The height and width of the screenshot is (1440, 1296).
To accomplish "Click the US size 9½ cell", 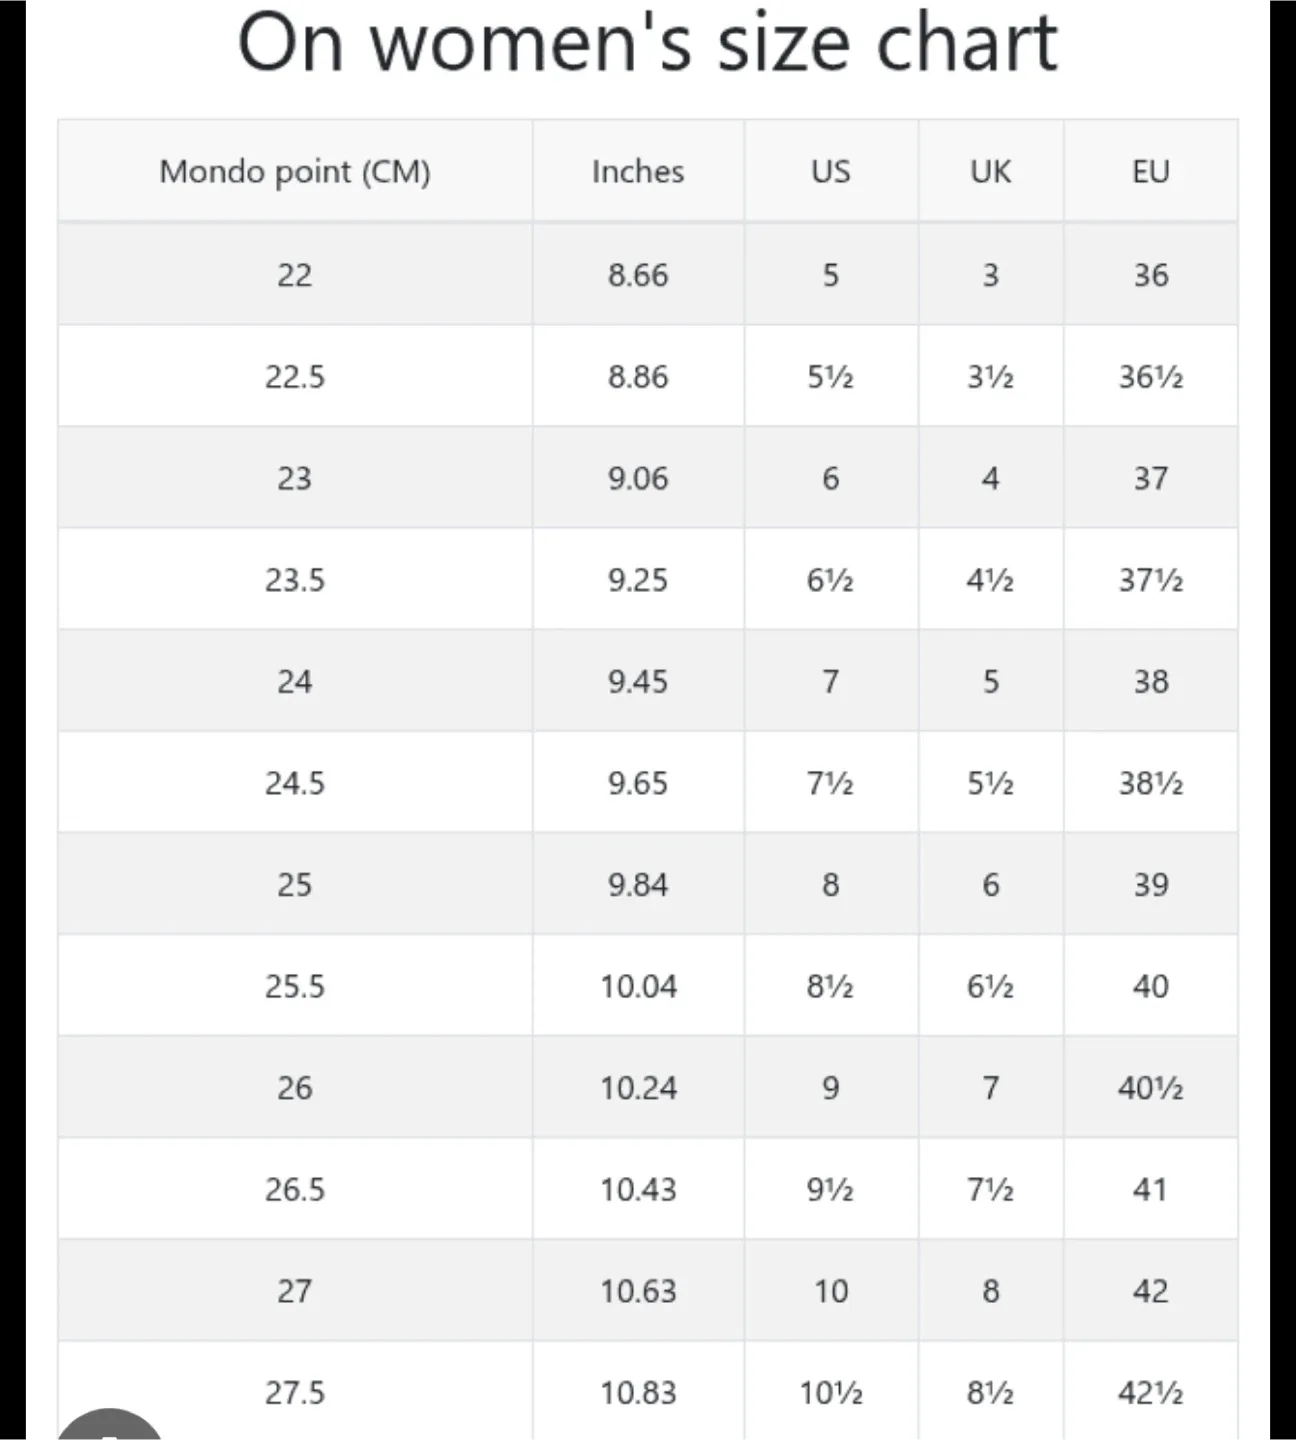I will [x=830, y=1190].
